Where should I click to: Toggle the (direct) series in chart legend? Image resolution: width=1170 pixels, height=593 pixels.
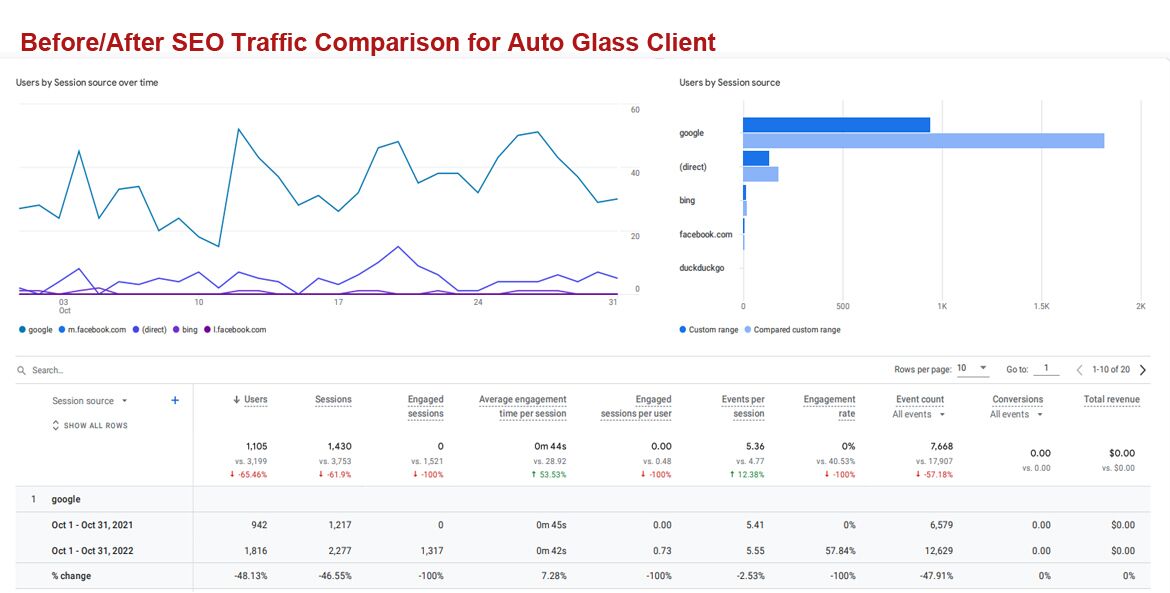pos(136,329)
